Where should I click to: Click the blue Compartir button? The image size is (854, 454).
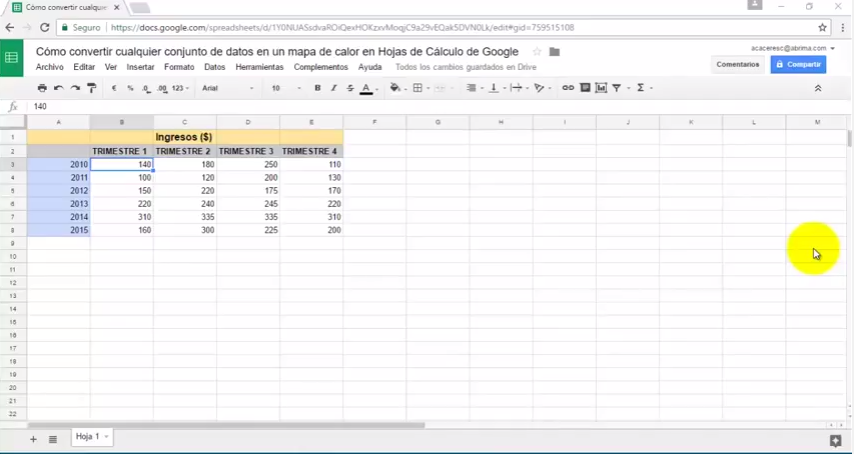click(x=798, y=64)
